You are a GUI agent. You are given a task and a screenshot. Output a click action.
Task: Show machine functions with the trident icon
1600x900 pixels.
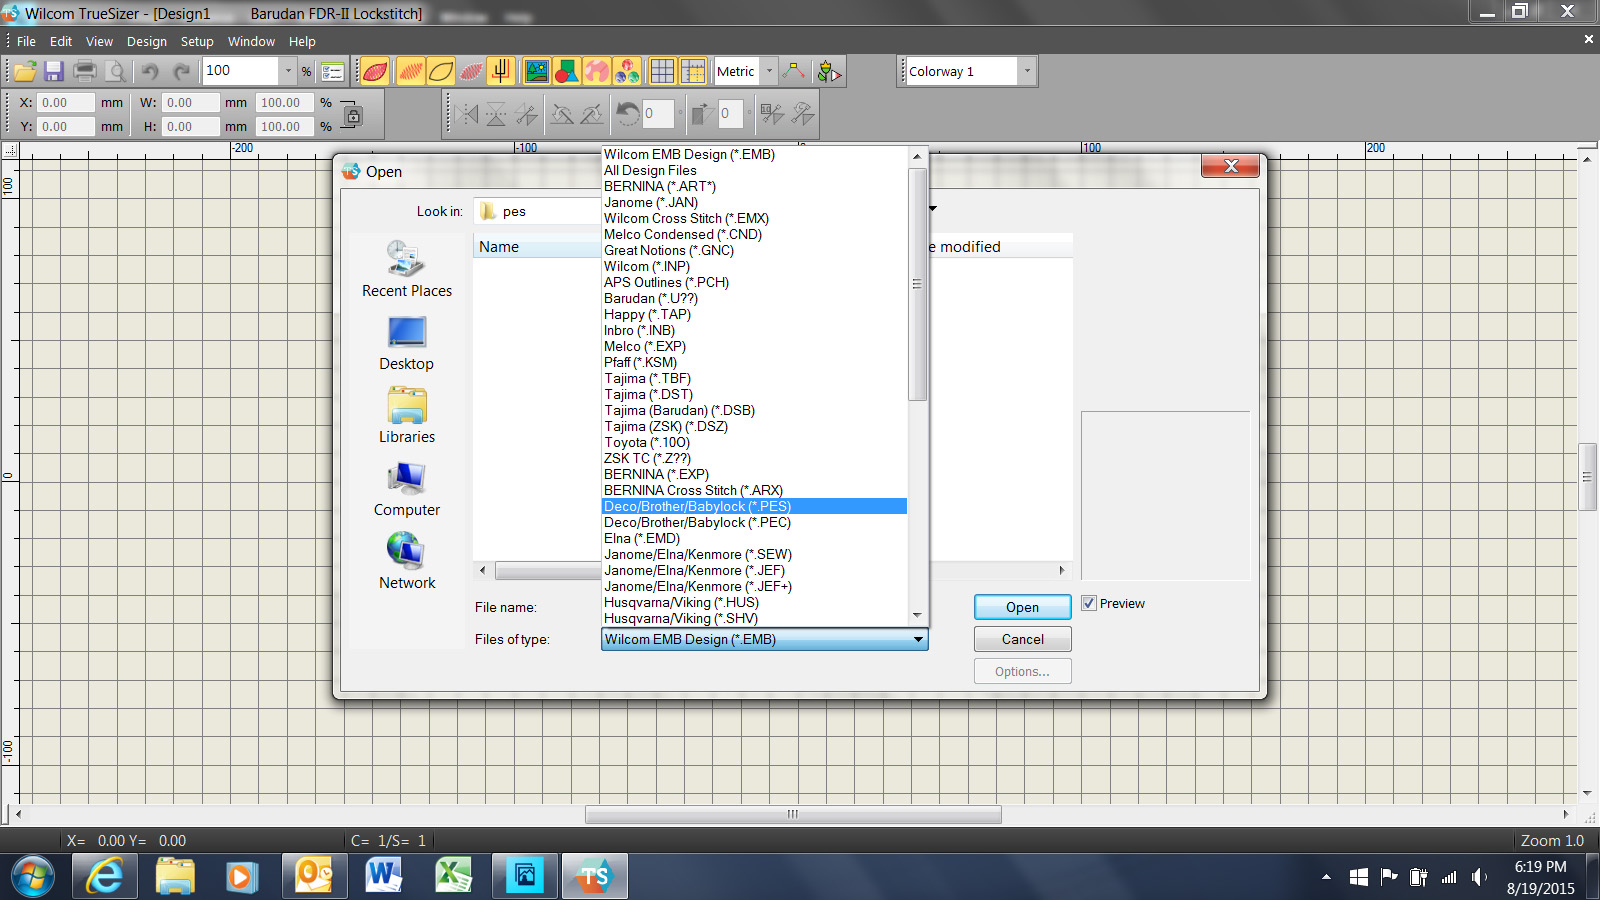click(x=501, y=71)
